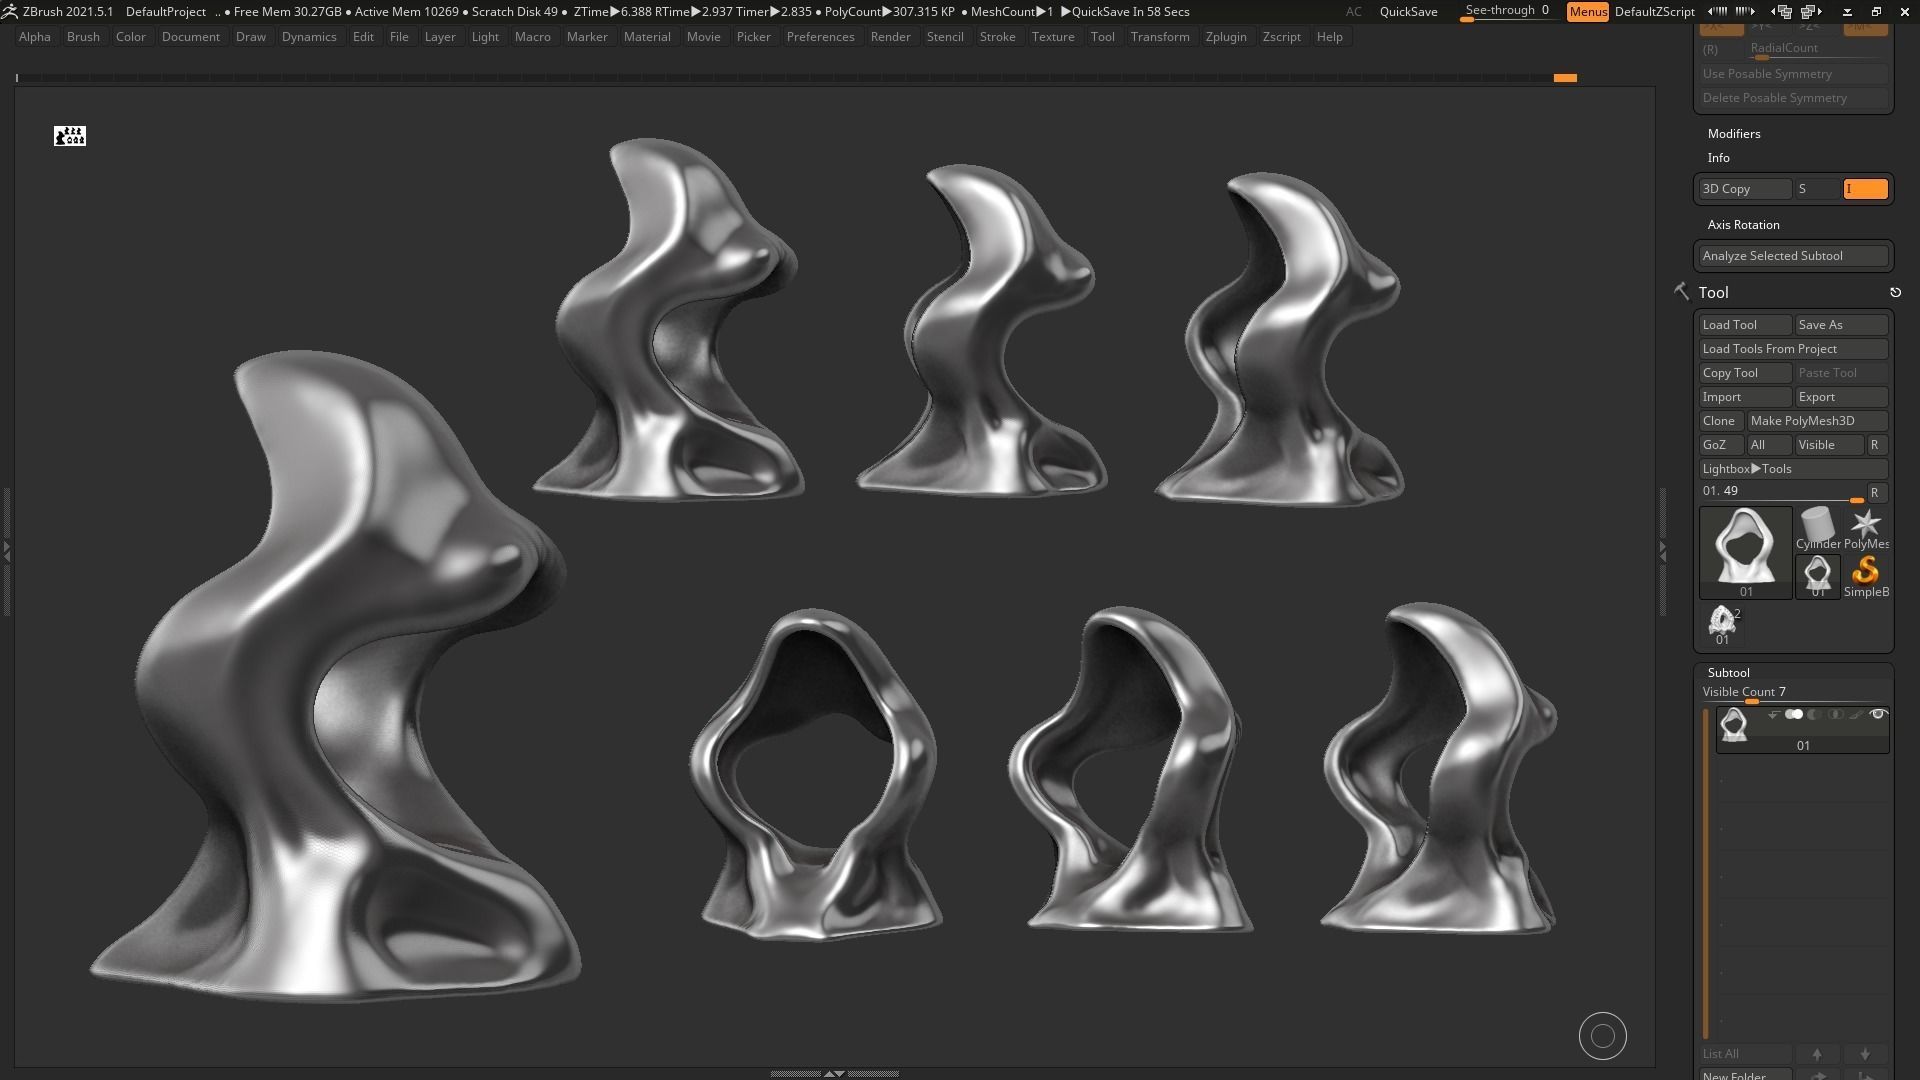Click the QuickSave button

point(1408,12)
